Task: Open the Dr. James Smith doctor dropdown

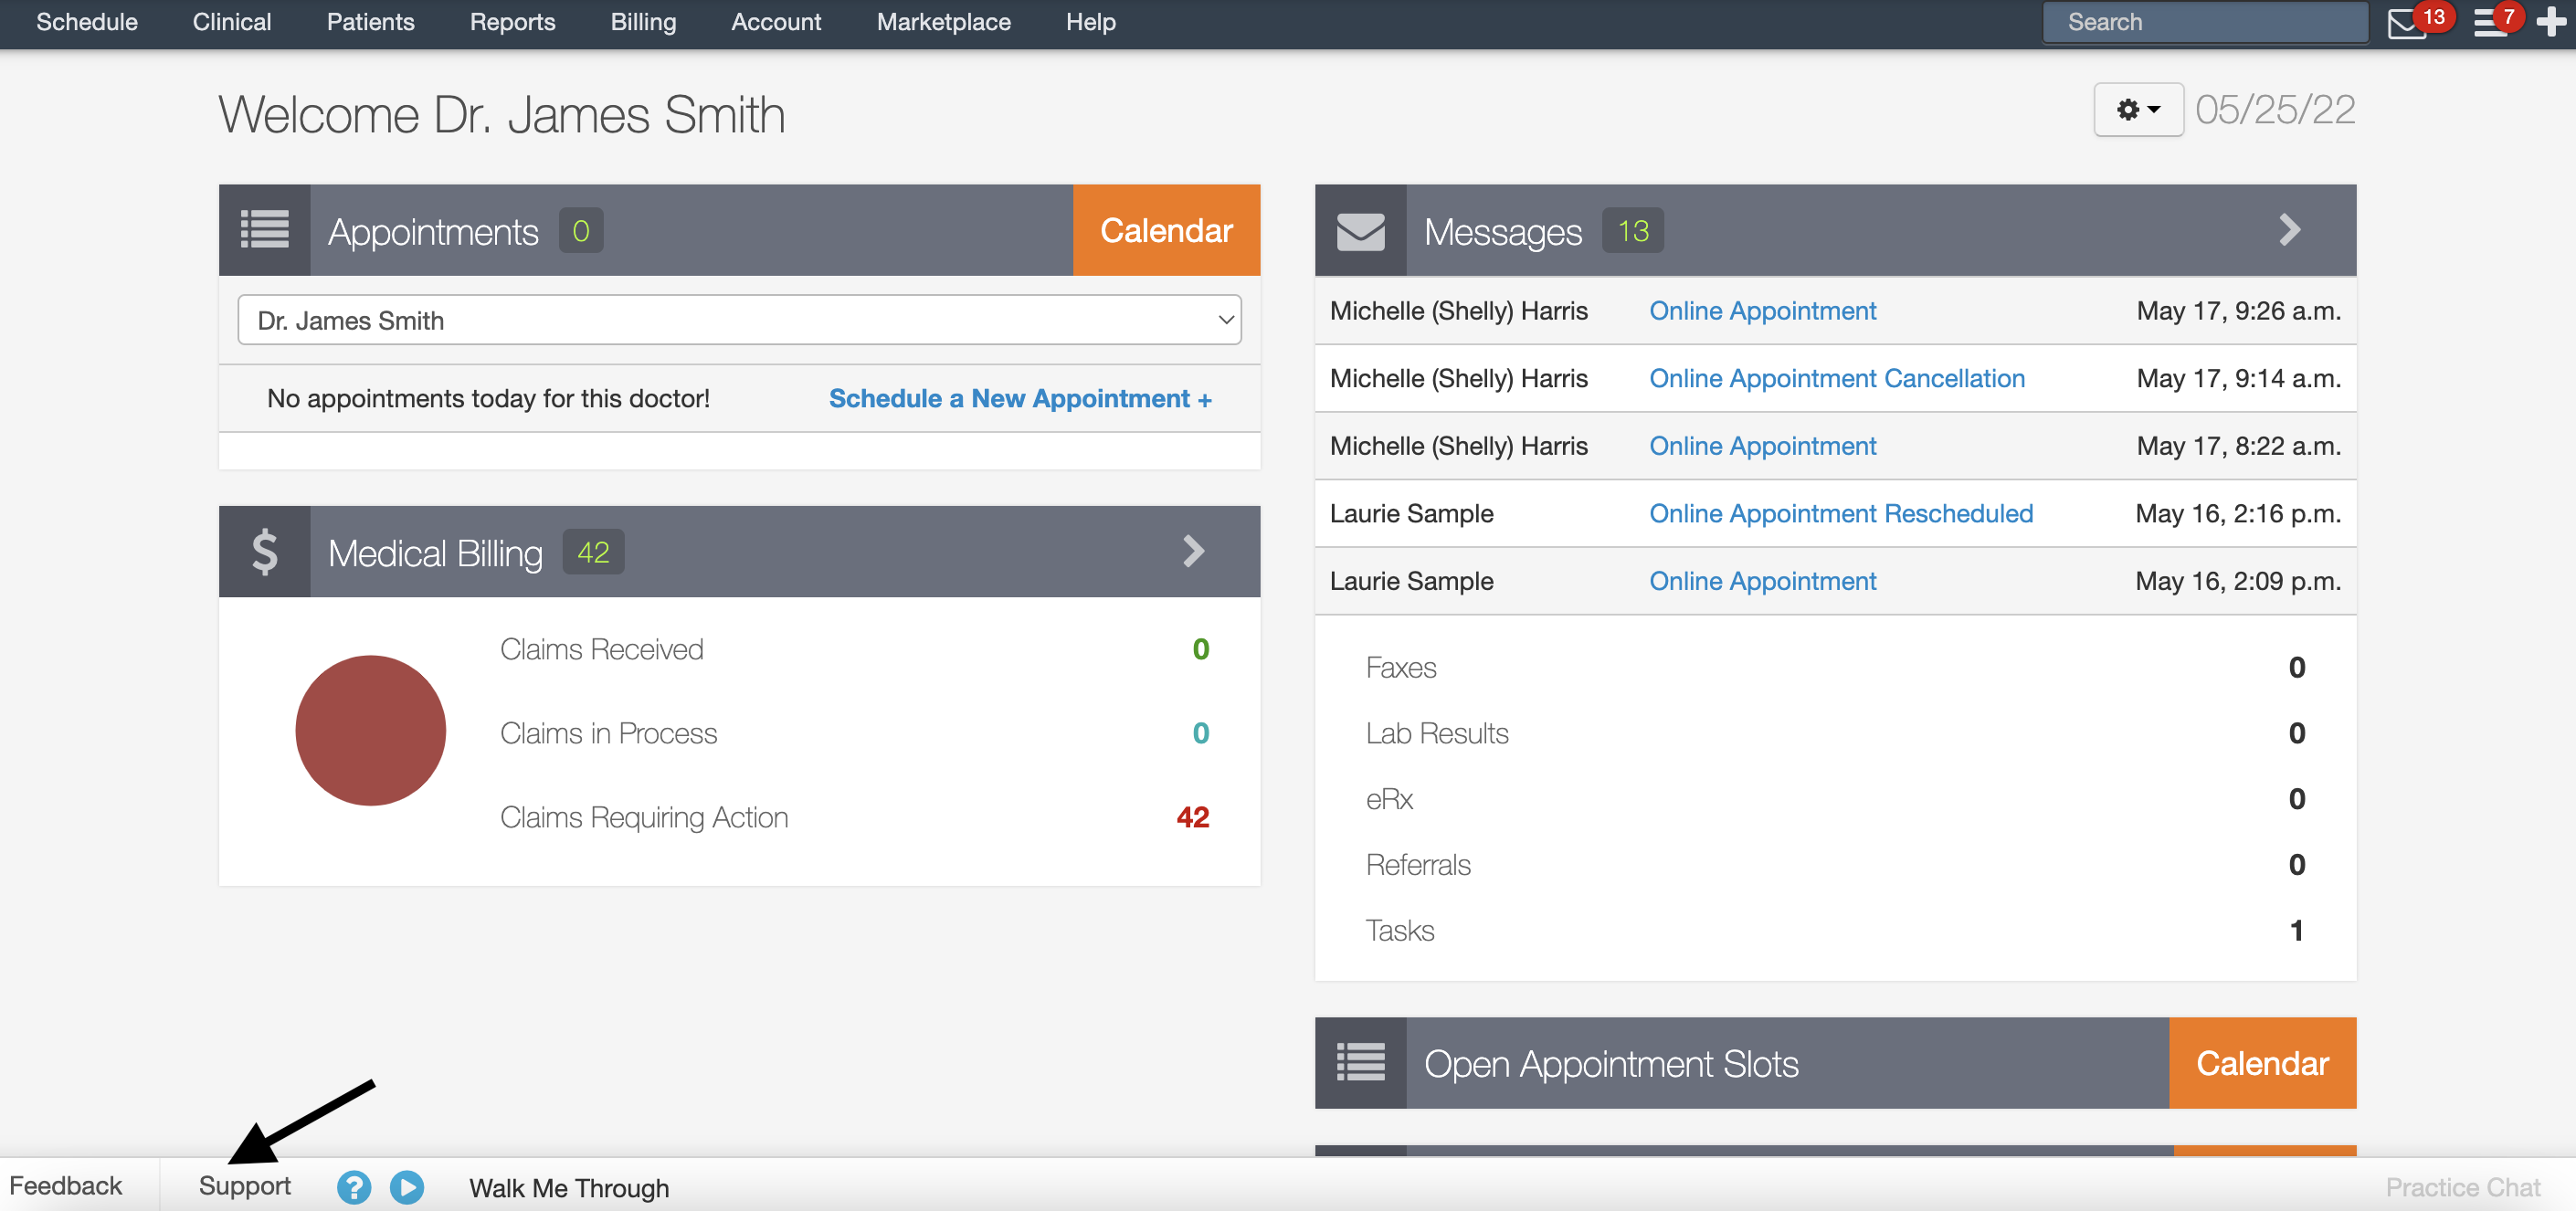Action: click(x=739, y=320)
